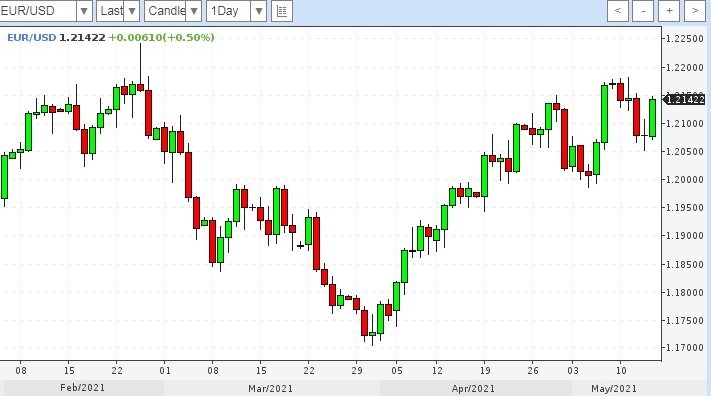Zoom in with the plus button
This screenshot has height=401, width=711.
669,11
